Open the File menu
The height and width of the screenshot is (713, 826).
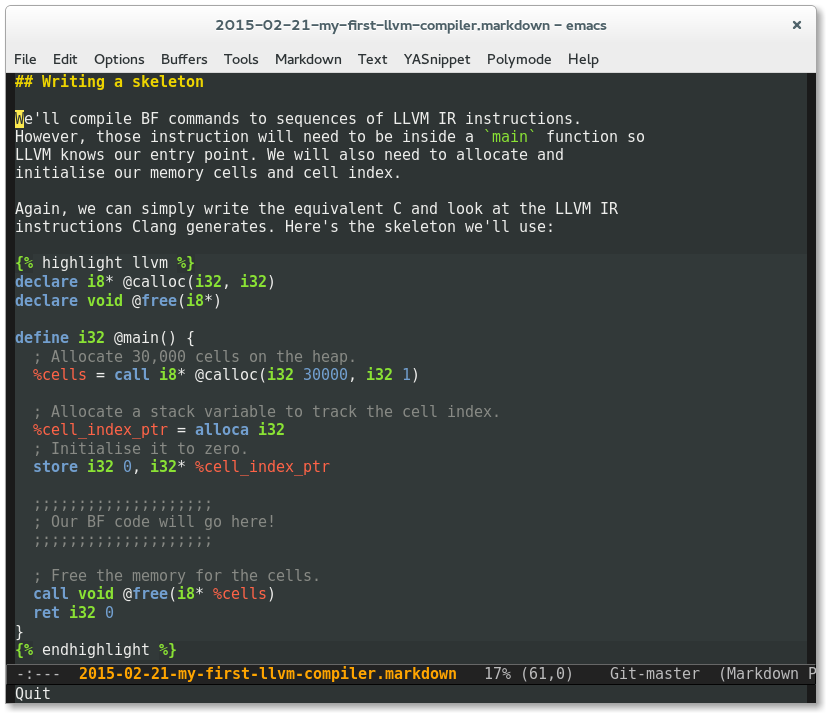click(x=25, y=59)
